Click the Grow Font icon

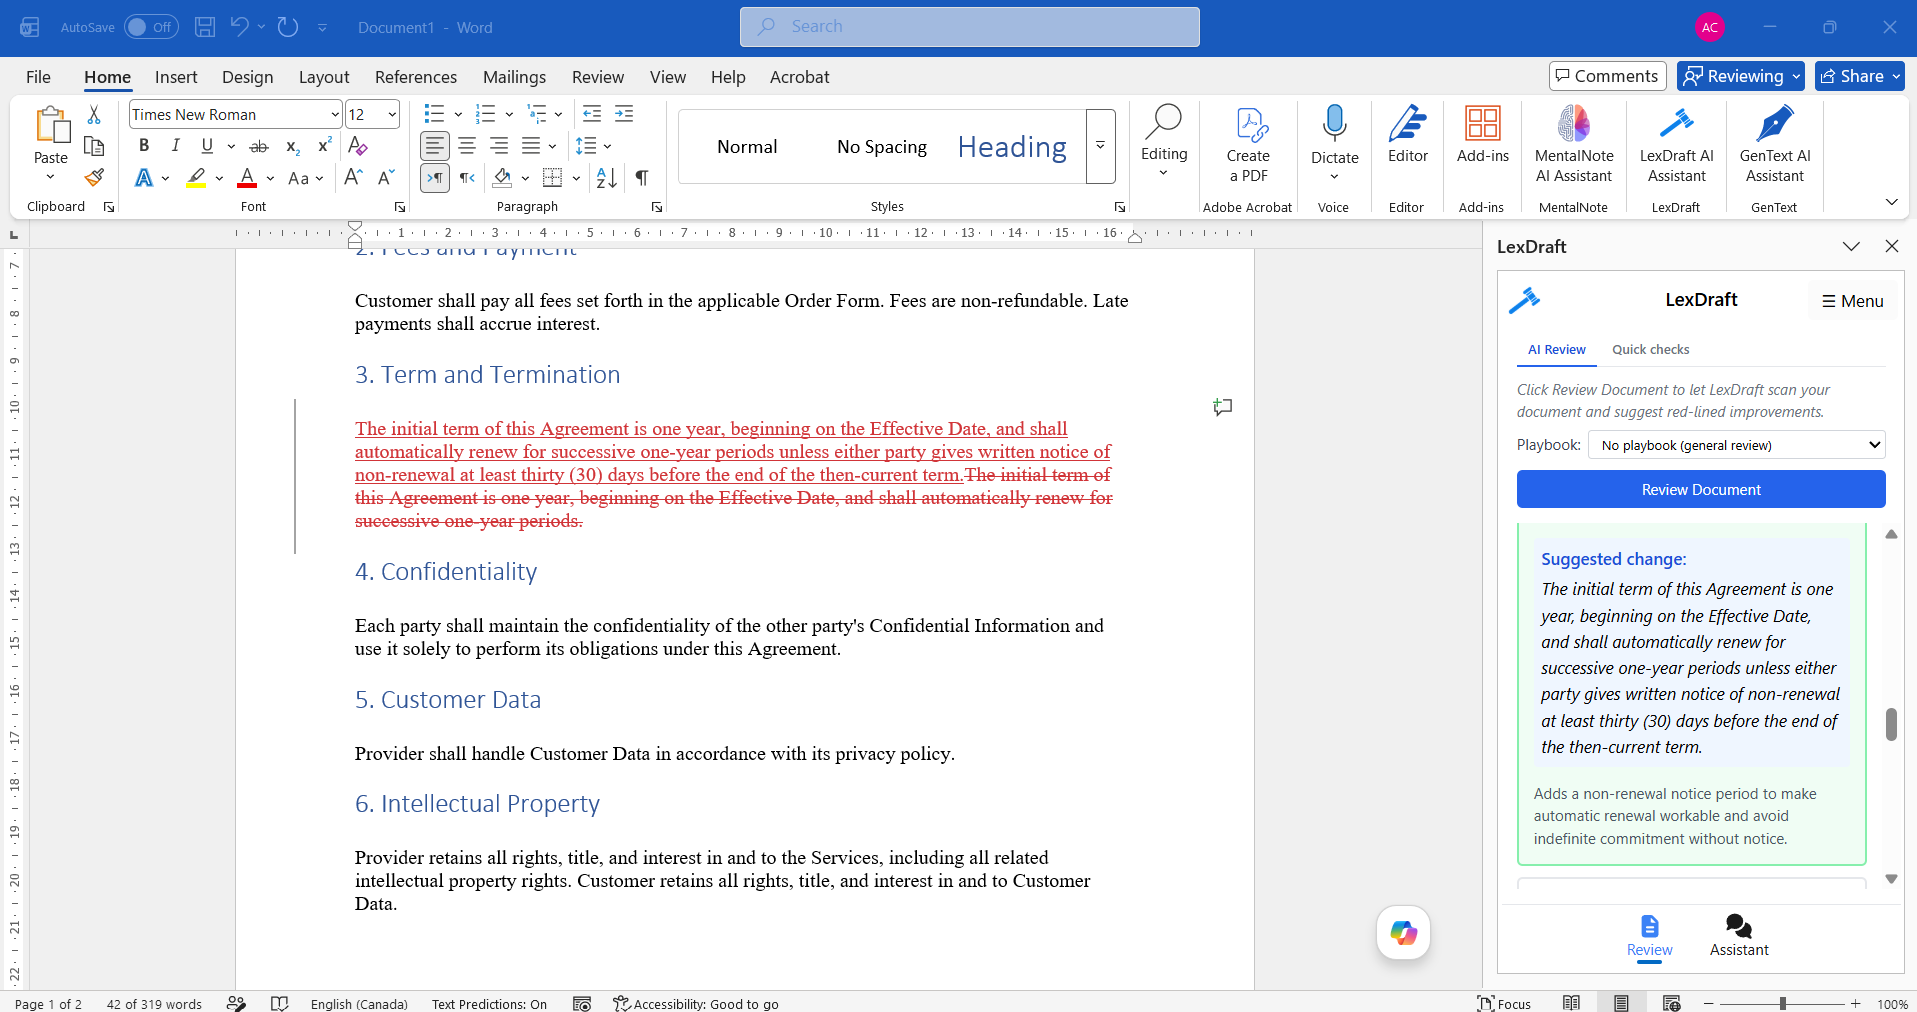tap(353, 178)
